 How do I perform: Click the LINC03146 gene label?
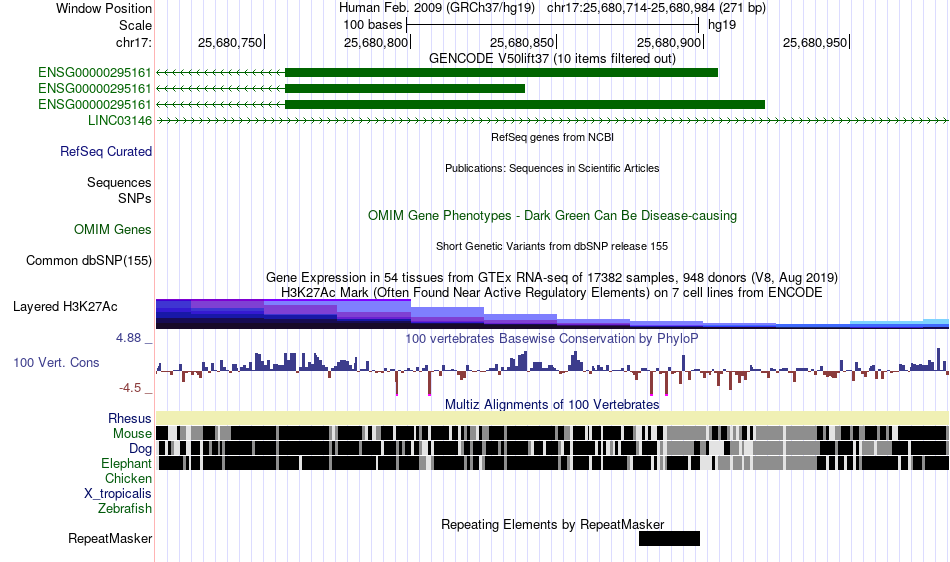[x=120, y=121]
